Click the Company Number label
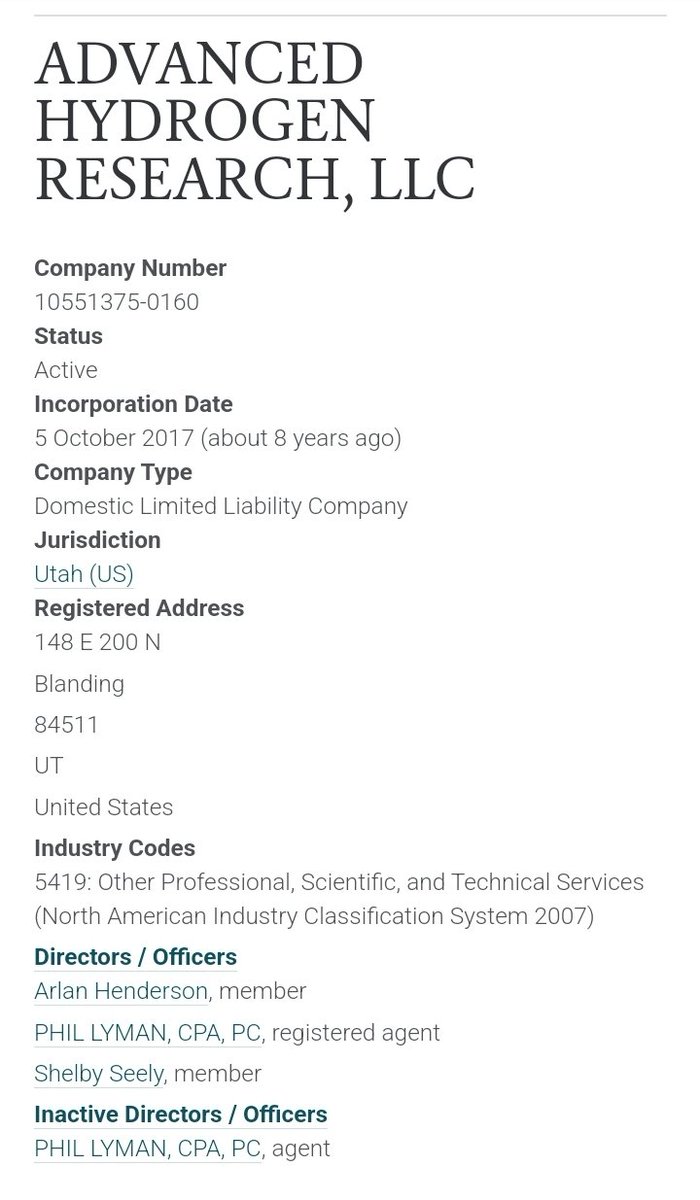Screen dimensions: 700x1200 (x=130, y=268)
